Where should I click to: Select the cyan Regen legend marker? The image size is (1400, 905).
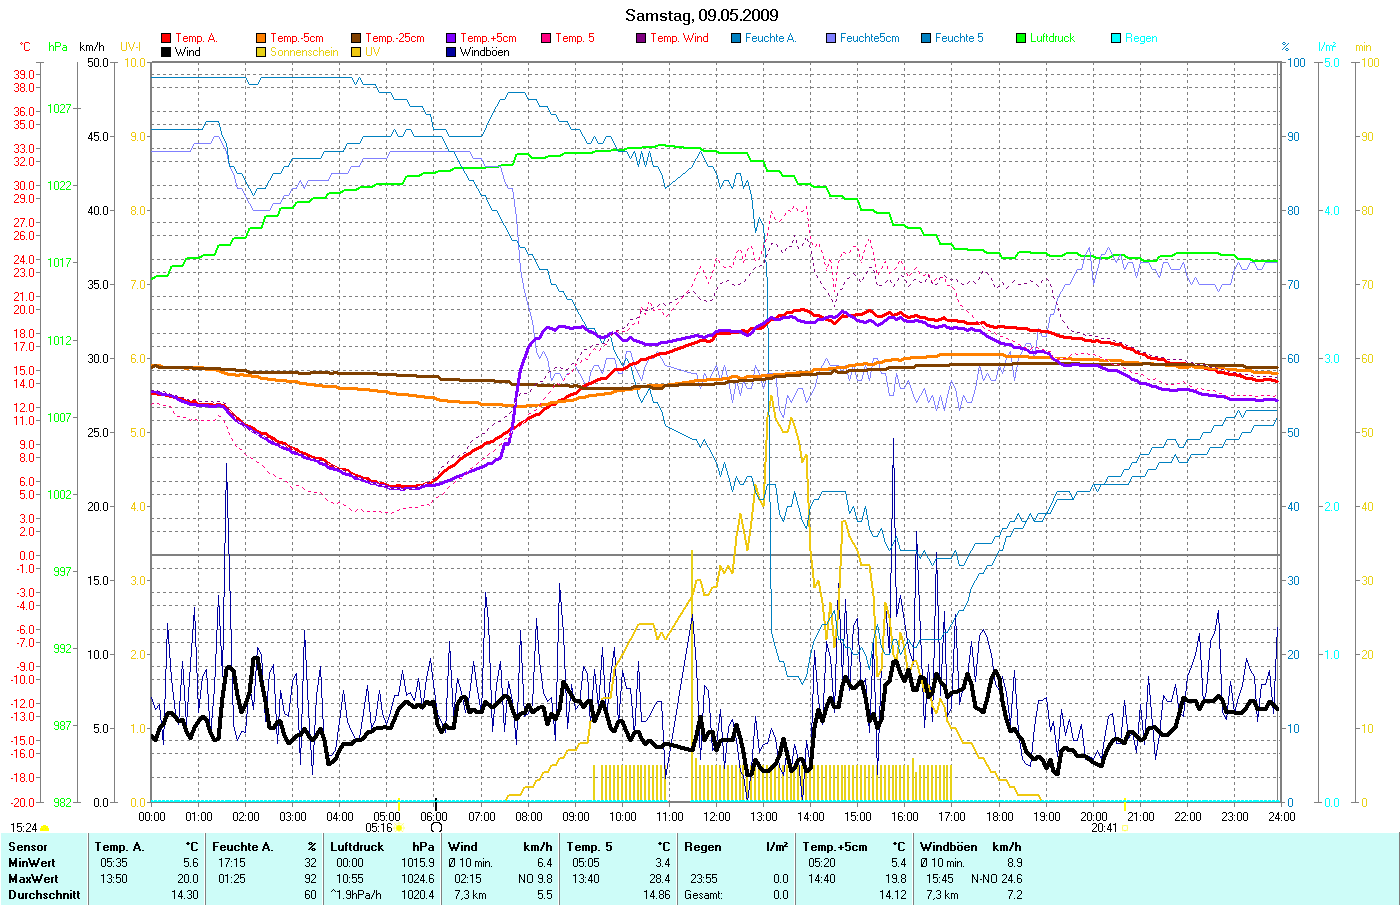[1116, 38]
